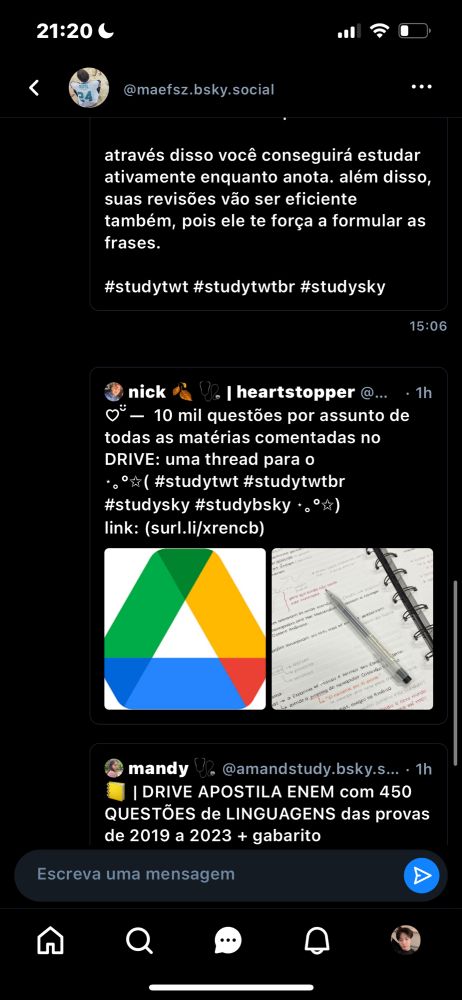Go to the Home tab

51,939
